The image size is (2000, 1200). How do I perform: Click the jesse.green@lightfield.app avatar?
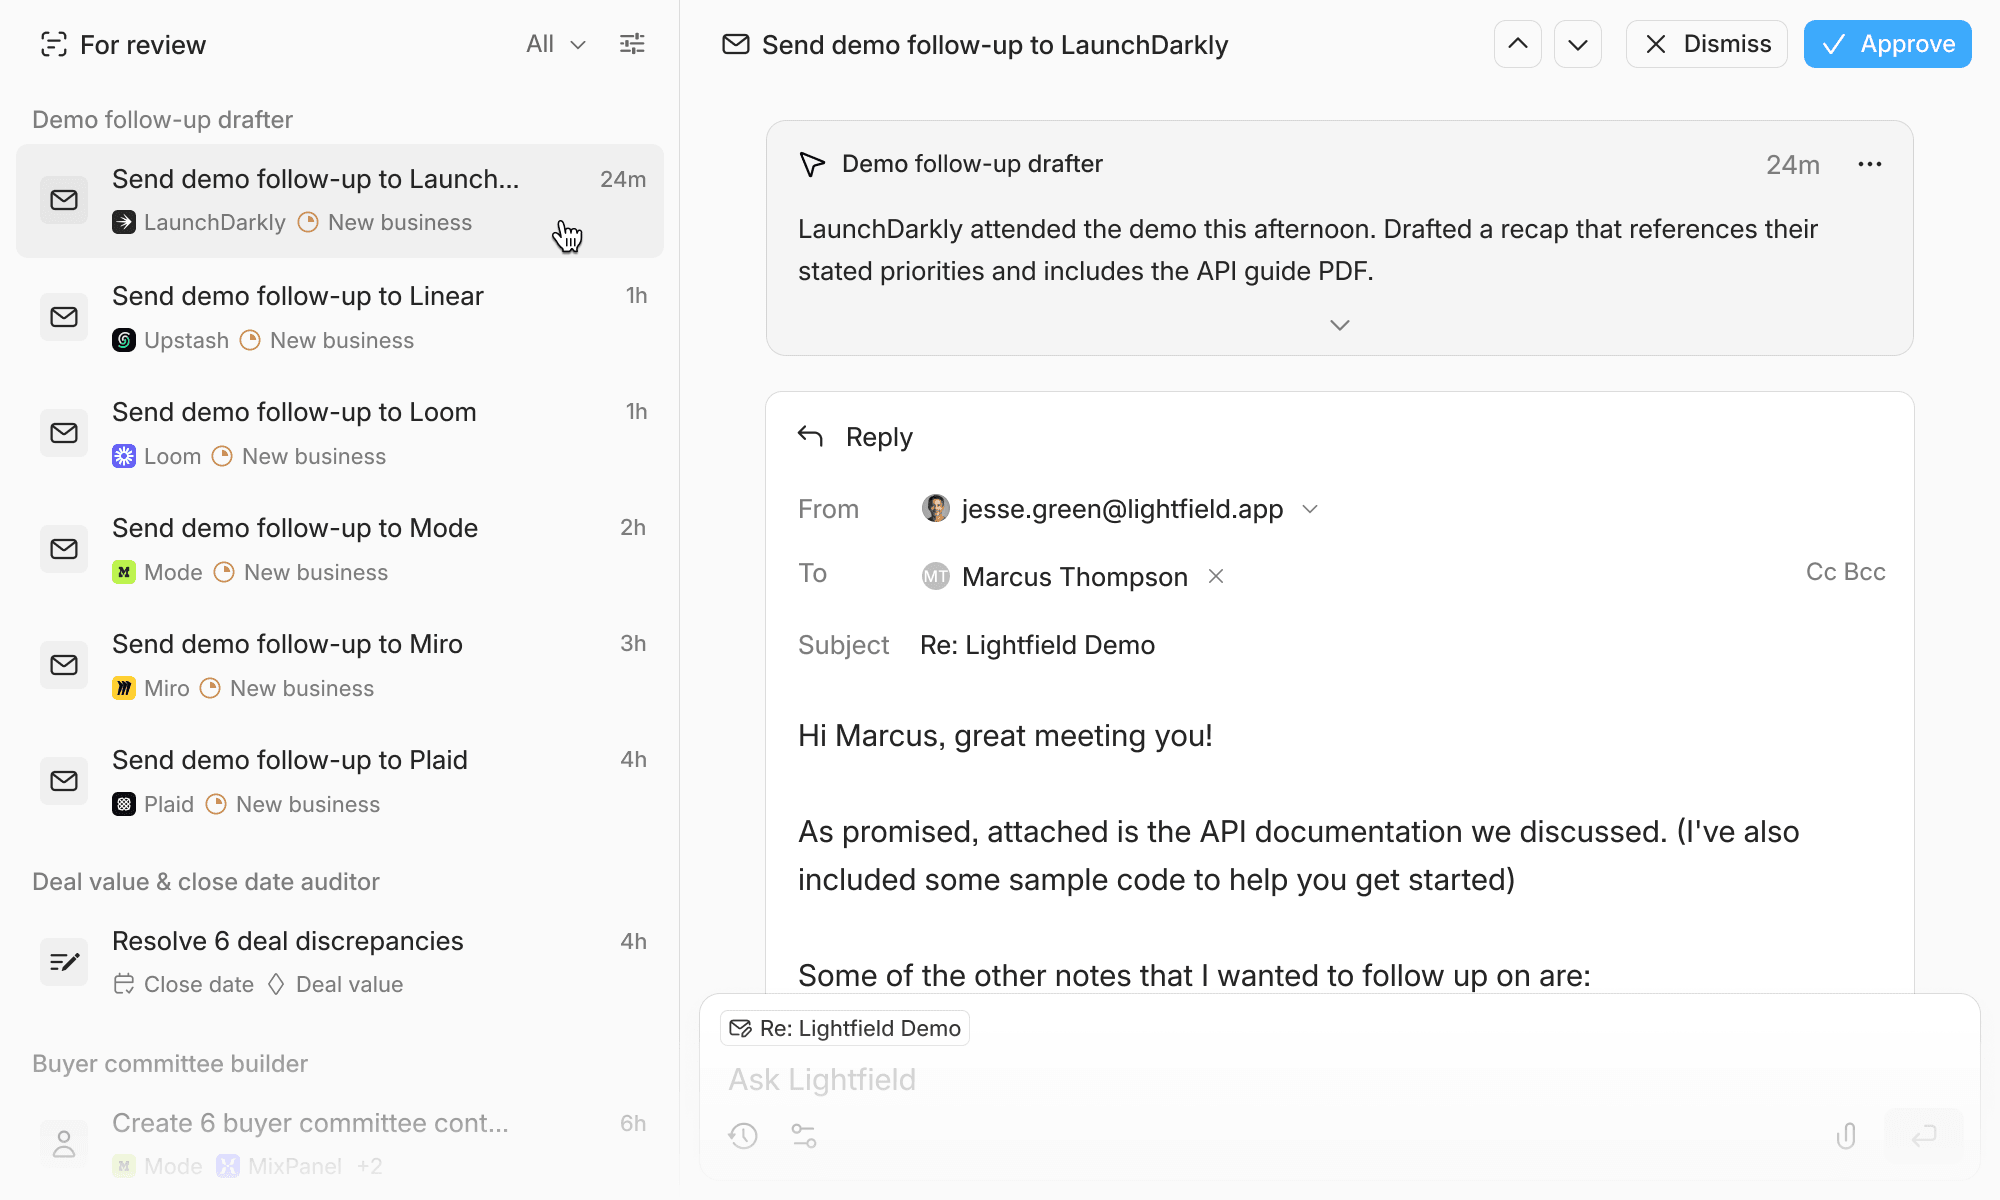pos(936,509)
